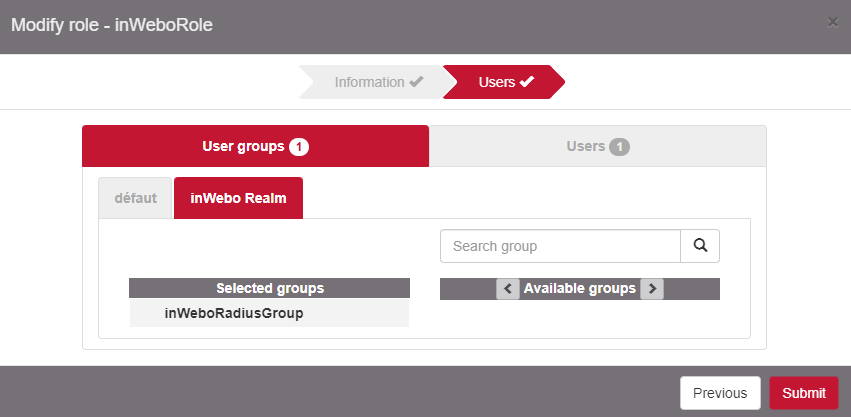Submit the role changes
The image size is (851, 417).
coord(803,393)
